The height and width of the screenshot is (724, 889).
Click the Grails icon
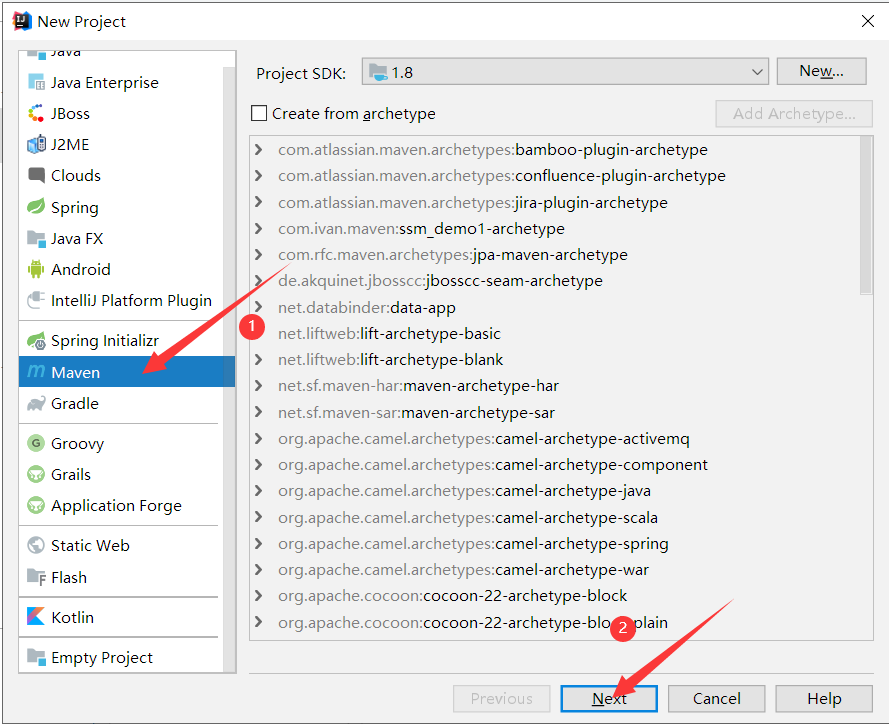36,474
